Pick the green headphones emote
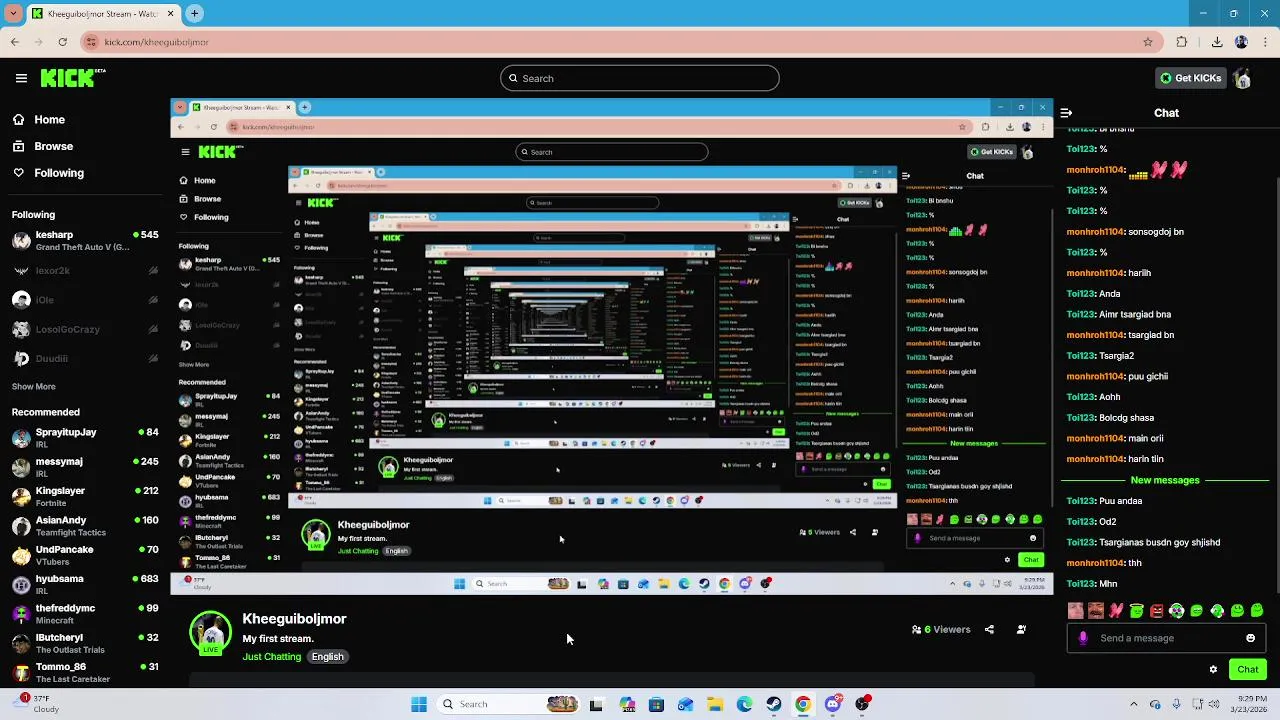The width and height of the screenshot is (1280, 720). click(1177, 610)
